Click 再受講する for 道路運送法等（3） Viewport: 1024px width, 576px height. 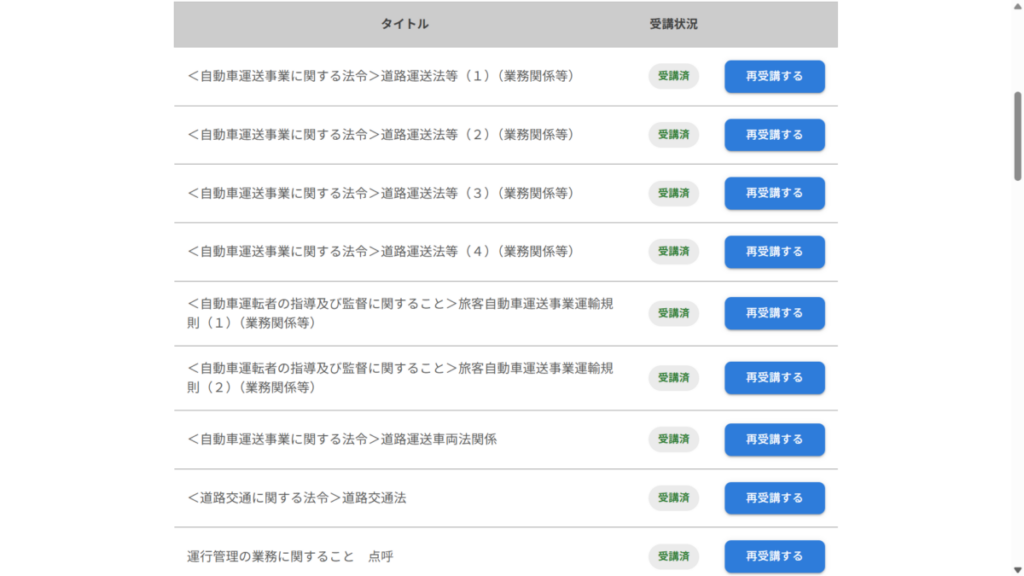click(774, 193)
